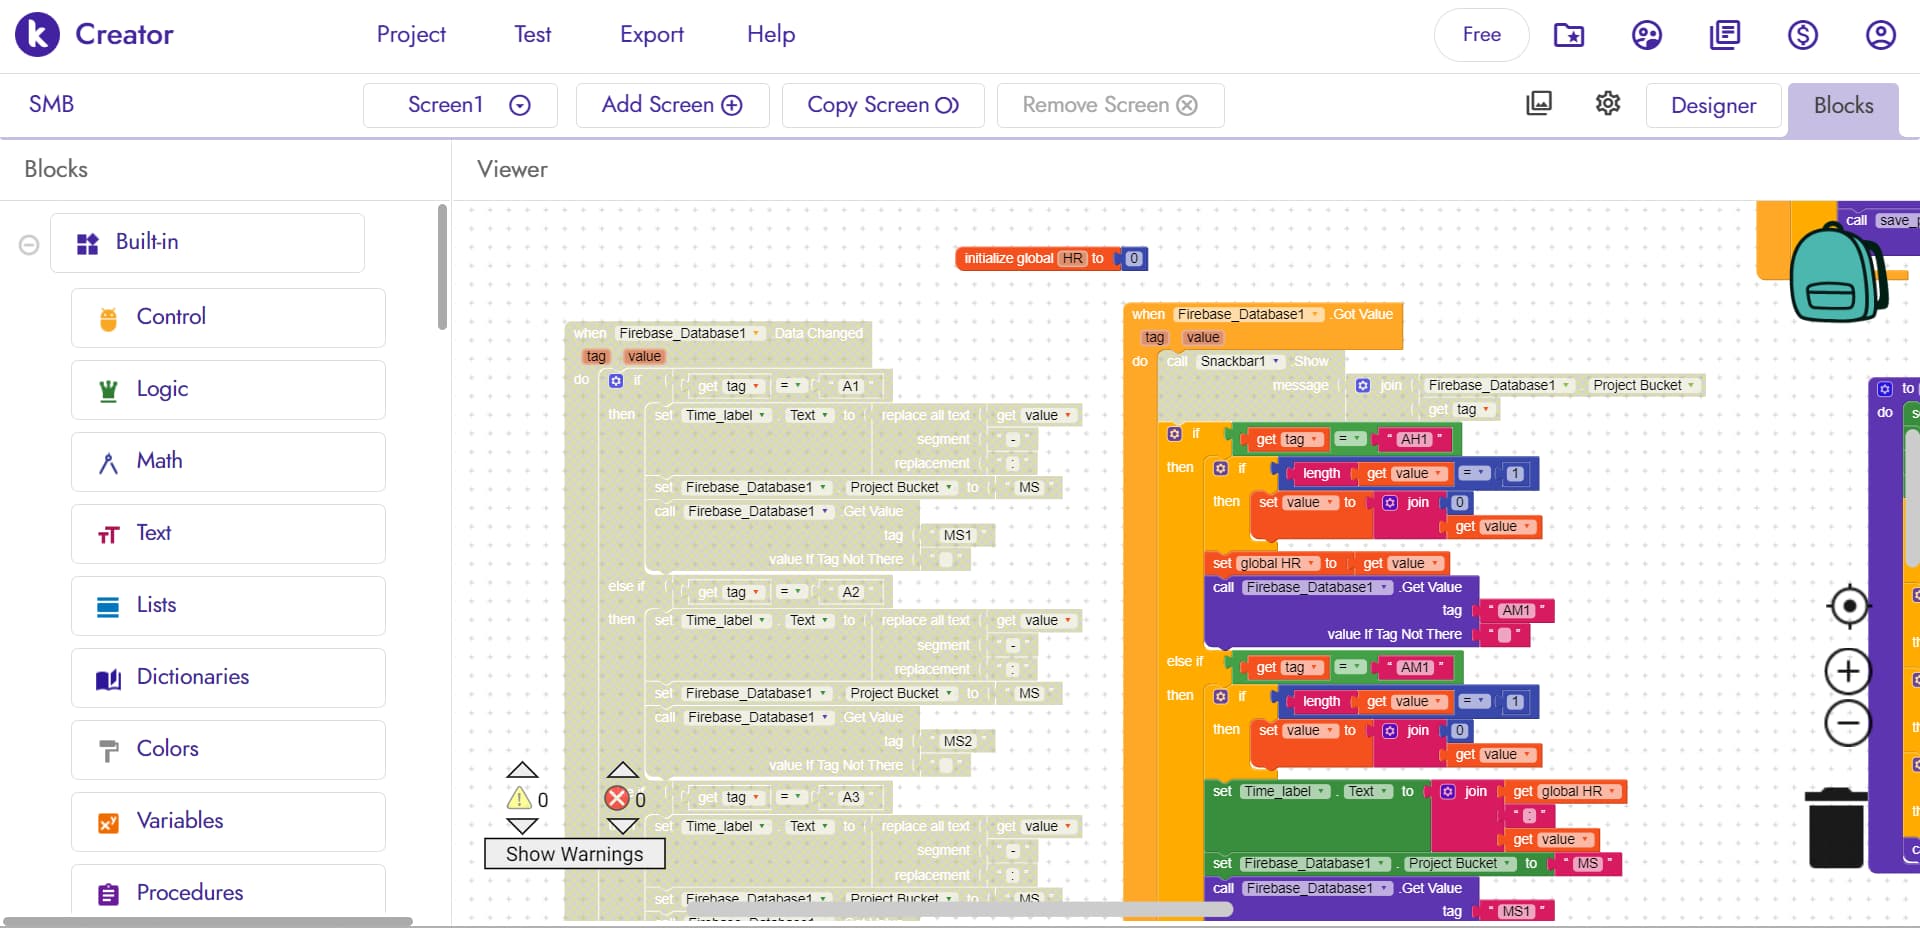
Task: Click the trash can icon
Action: point(1836,828)
